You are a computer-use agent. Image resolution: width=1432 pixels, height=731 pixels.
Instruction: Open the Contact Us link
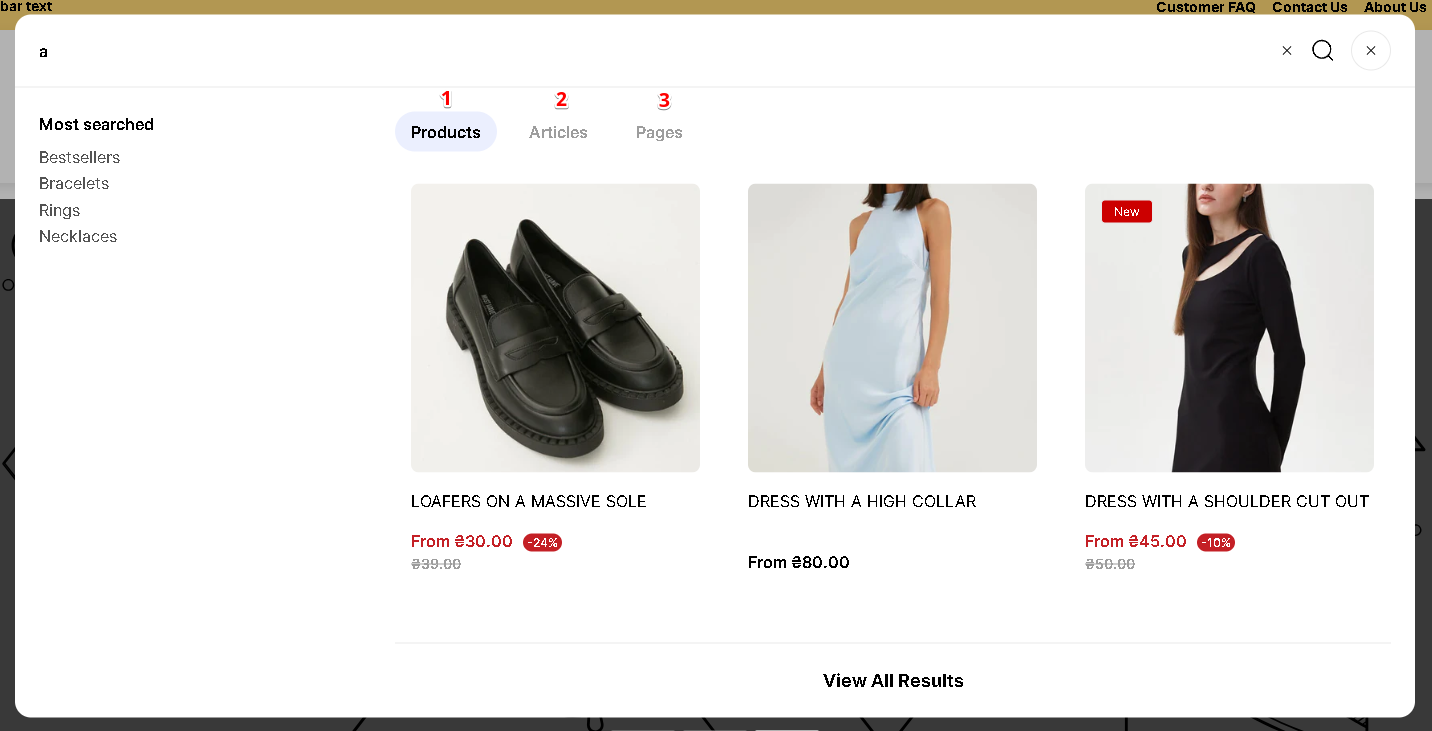pos(1309,7)
